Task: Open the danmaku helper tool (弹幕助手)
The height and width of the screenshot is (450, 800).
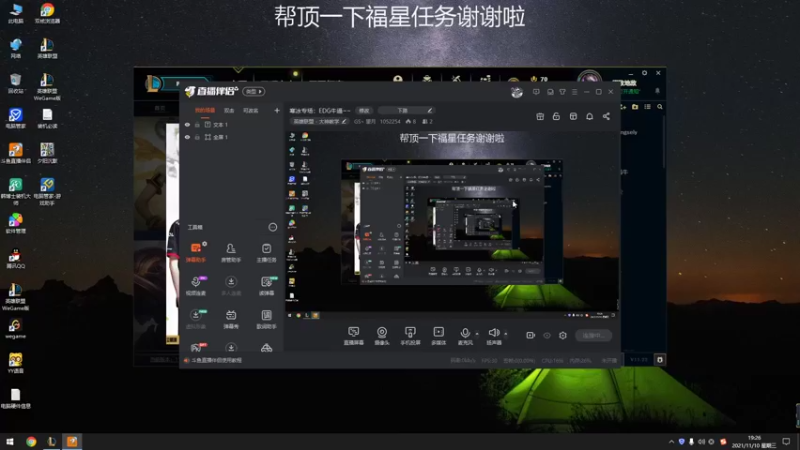Action: [196, 253]
